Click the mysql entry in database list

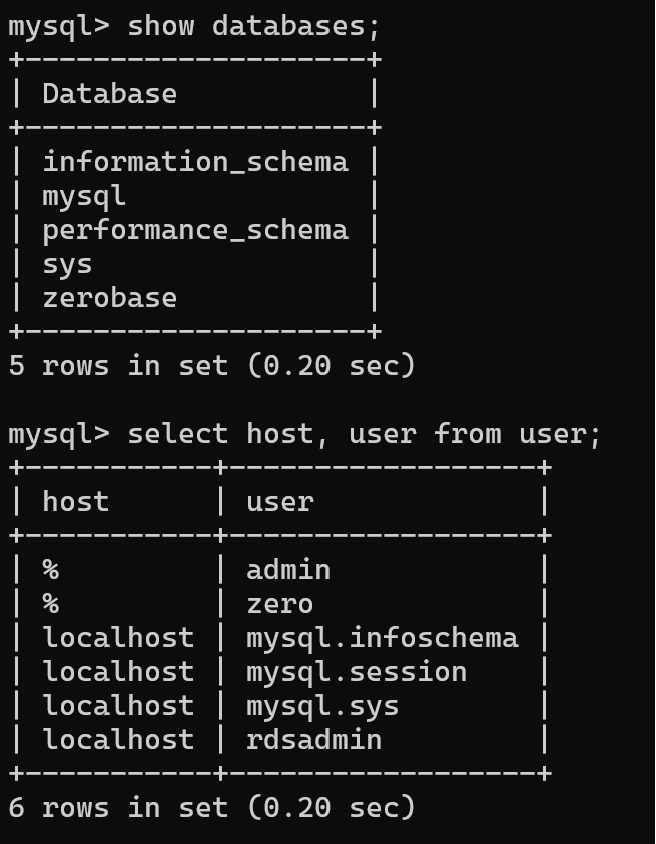coord(84,196)
